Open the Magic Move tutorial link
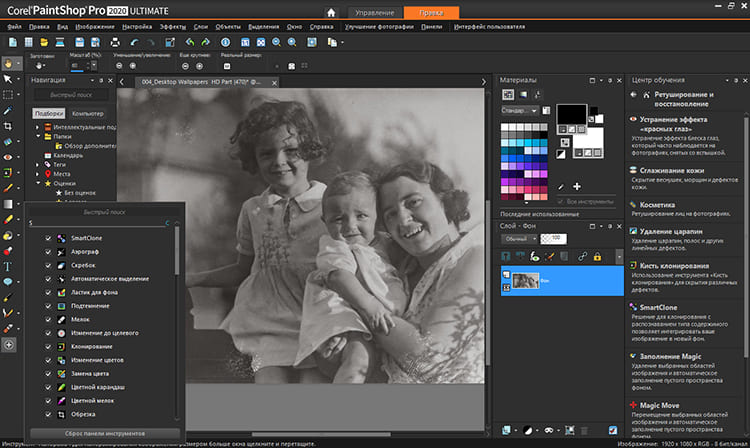This screenshot has height=448, width=750. pos(659,405)
